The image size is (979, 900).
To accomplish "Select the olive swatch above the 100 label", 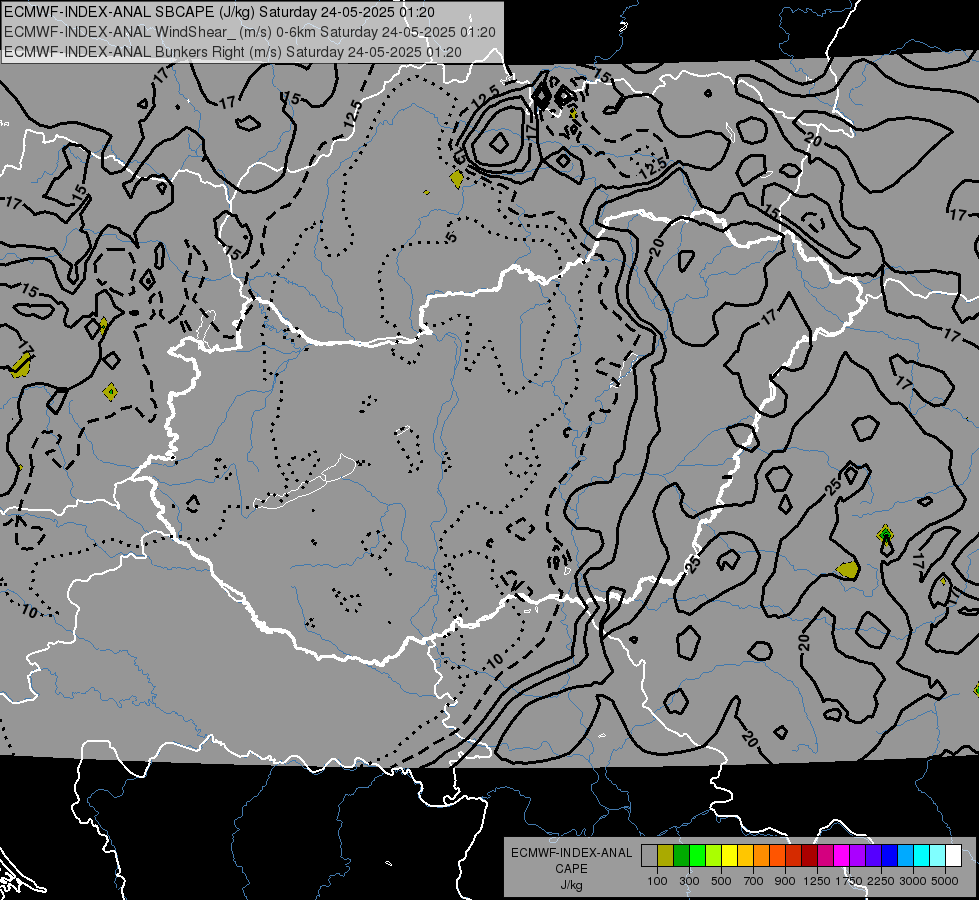I will (x=666, y=856).
